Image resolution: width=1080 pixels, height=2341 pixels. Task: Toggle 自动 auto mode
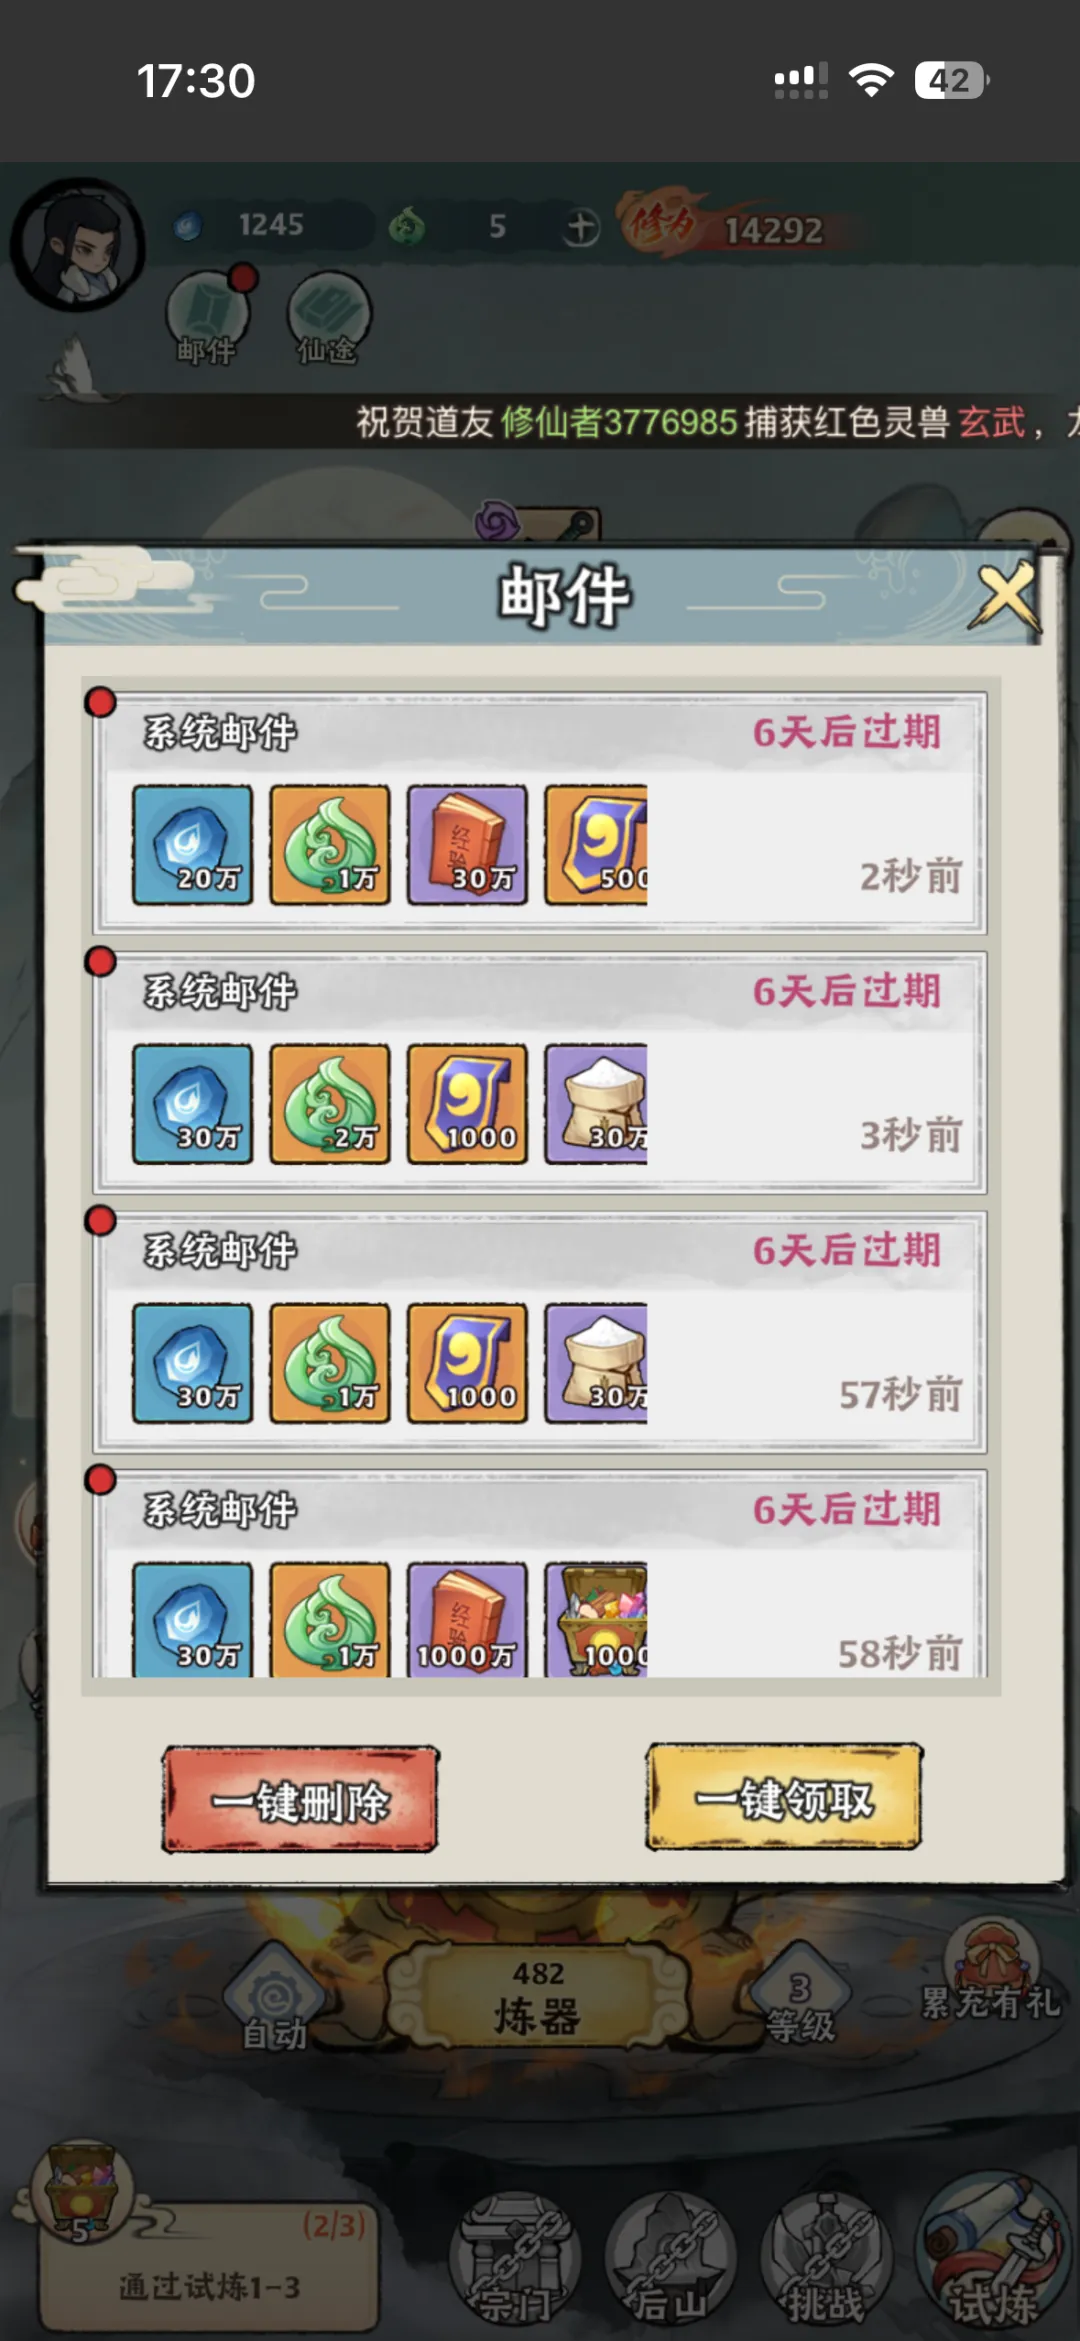(x=274, y=1998)
